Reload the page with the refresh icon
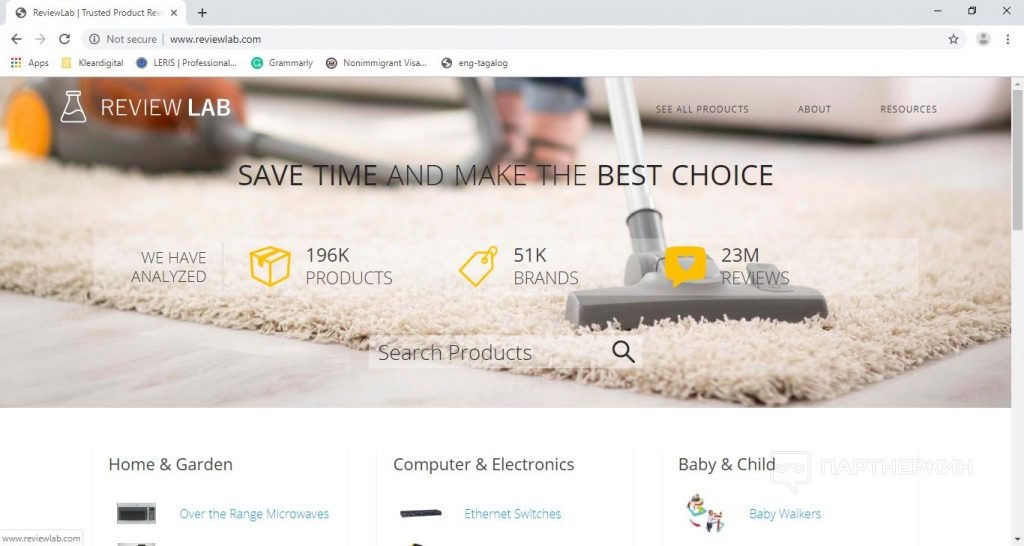 click(x=64, y=39)
